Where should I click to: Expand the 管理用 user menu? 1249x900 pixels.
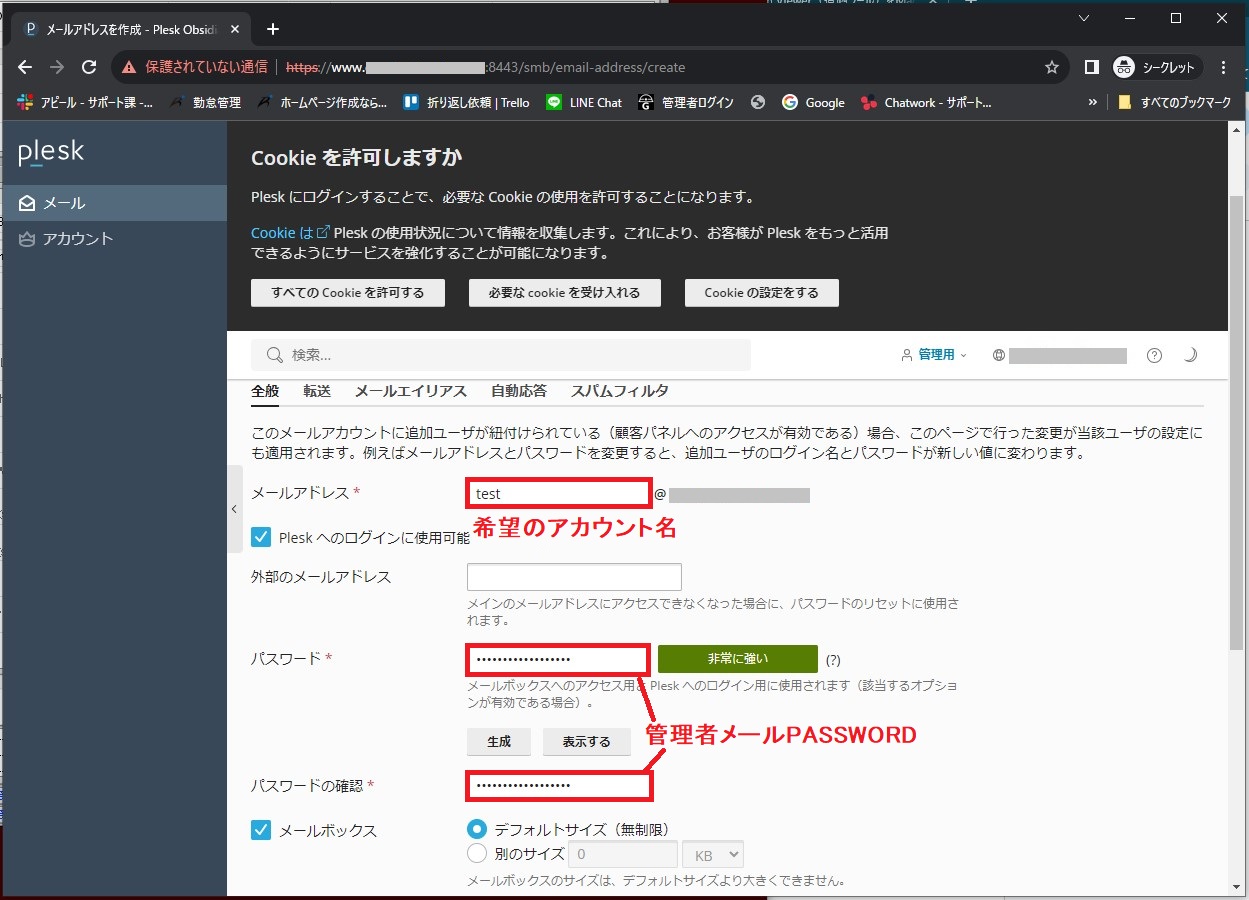pos(934,355)
